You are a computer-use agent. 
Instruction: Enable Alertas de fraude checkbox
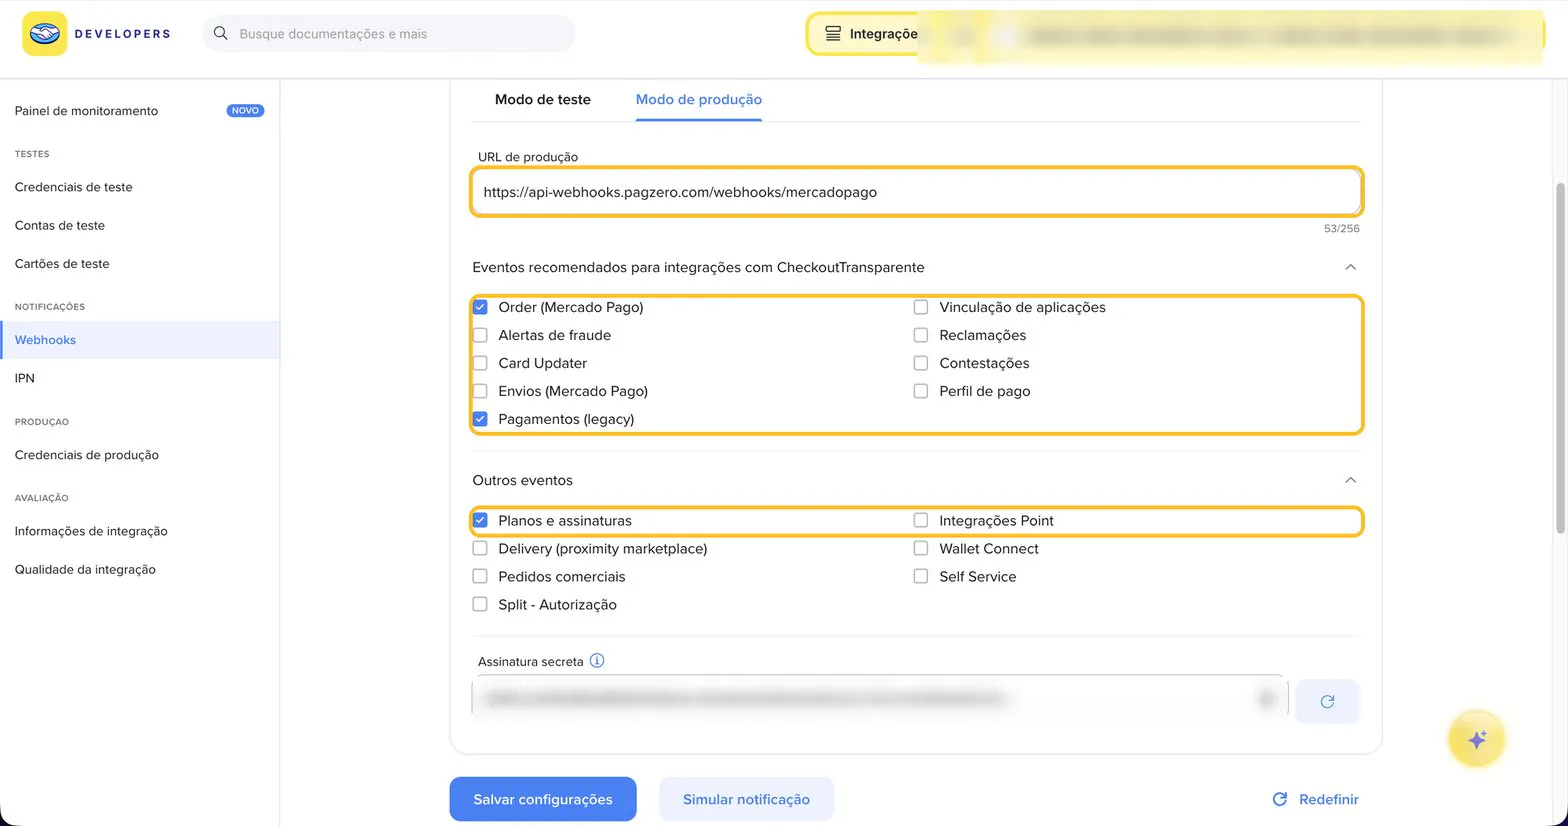(x=480, y=335)
